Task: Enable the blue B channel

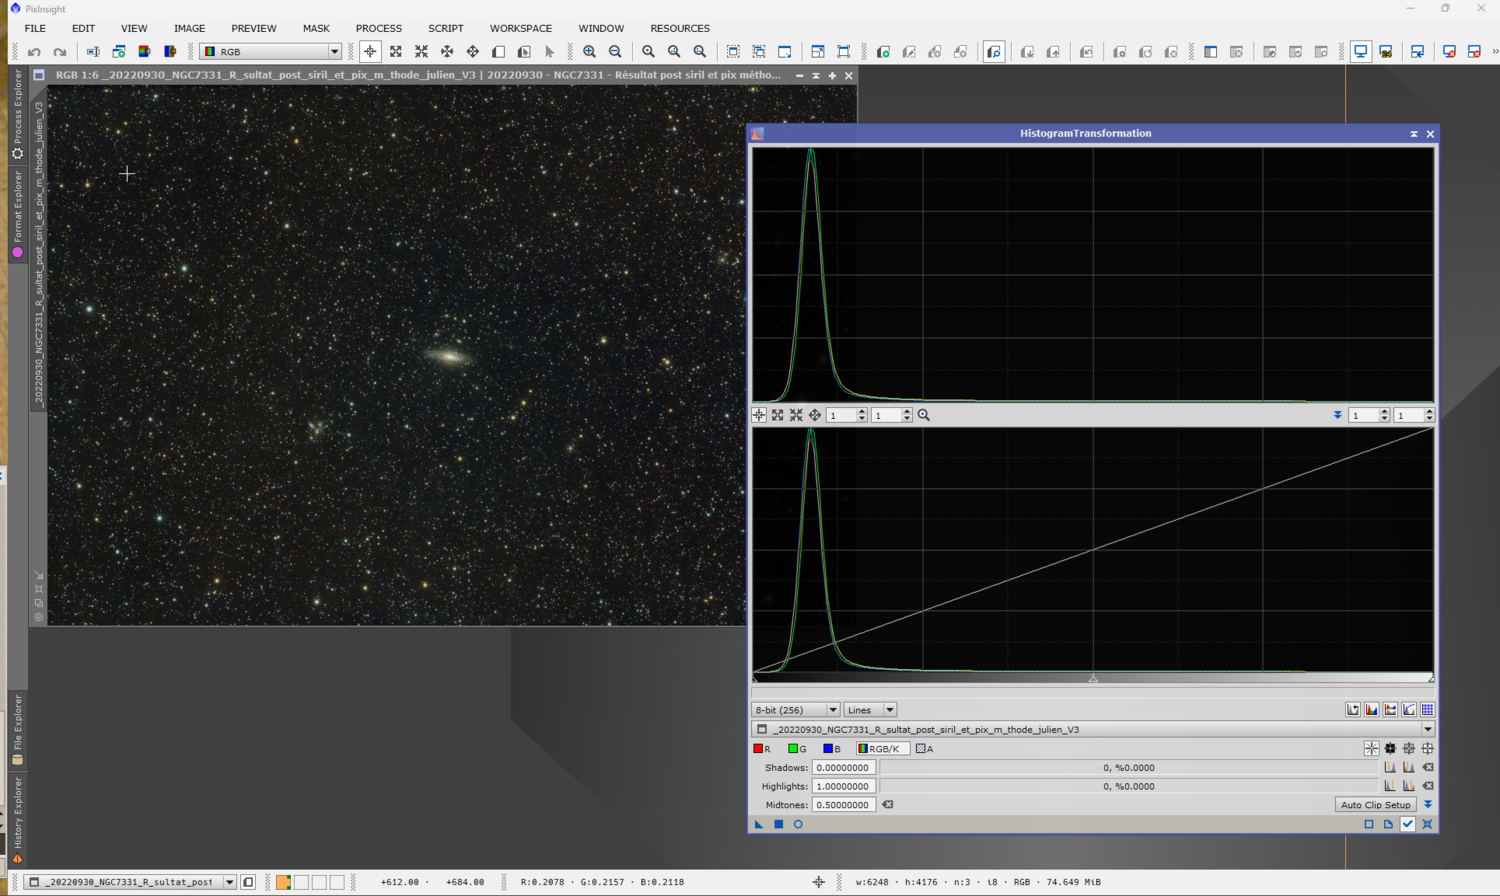Action: pos(831,749)
